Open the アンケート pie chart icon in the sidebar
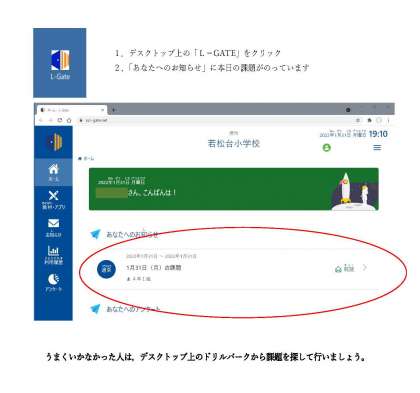This screenshot has width=420, height=393. (53, 283)
